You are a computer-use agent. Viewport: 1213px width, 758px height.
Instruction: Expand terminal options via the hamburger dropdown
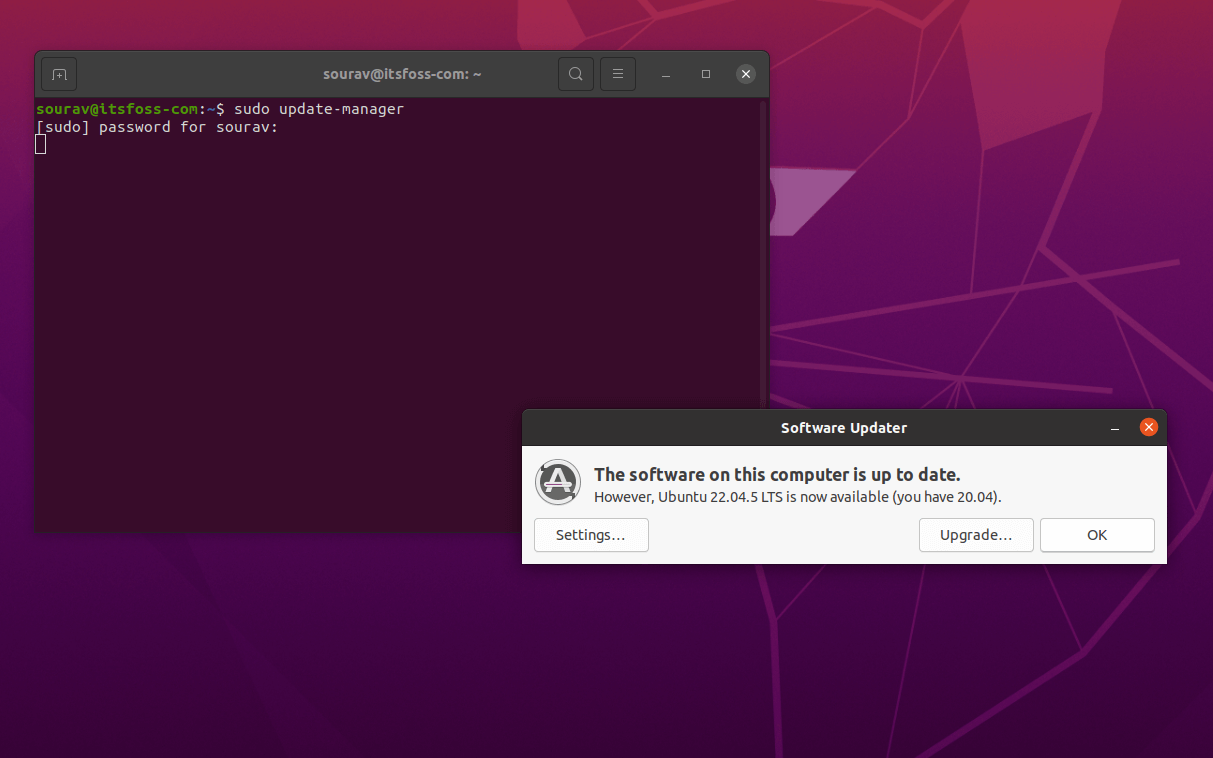coord(618,73)
